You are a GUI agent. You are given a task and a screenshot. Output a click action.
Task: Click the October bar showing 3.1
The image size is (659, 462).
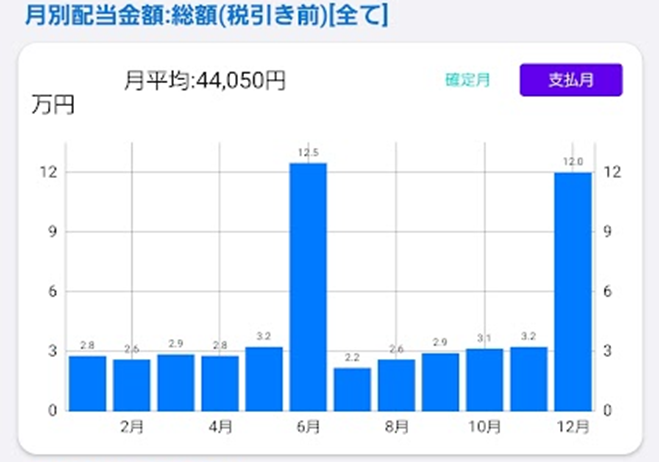click(484, 380)
